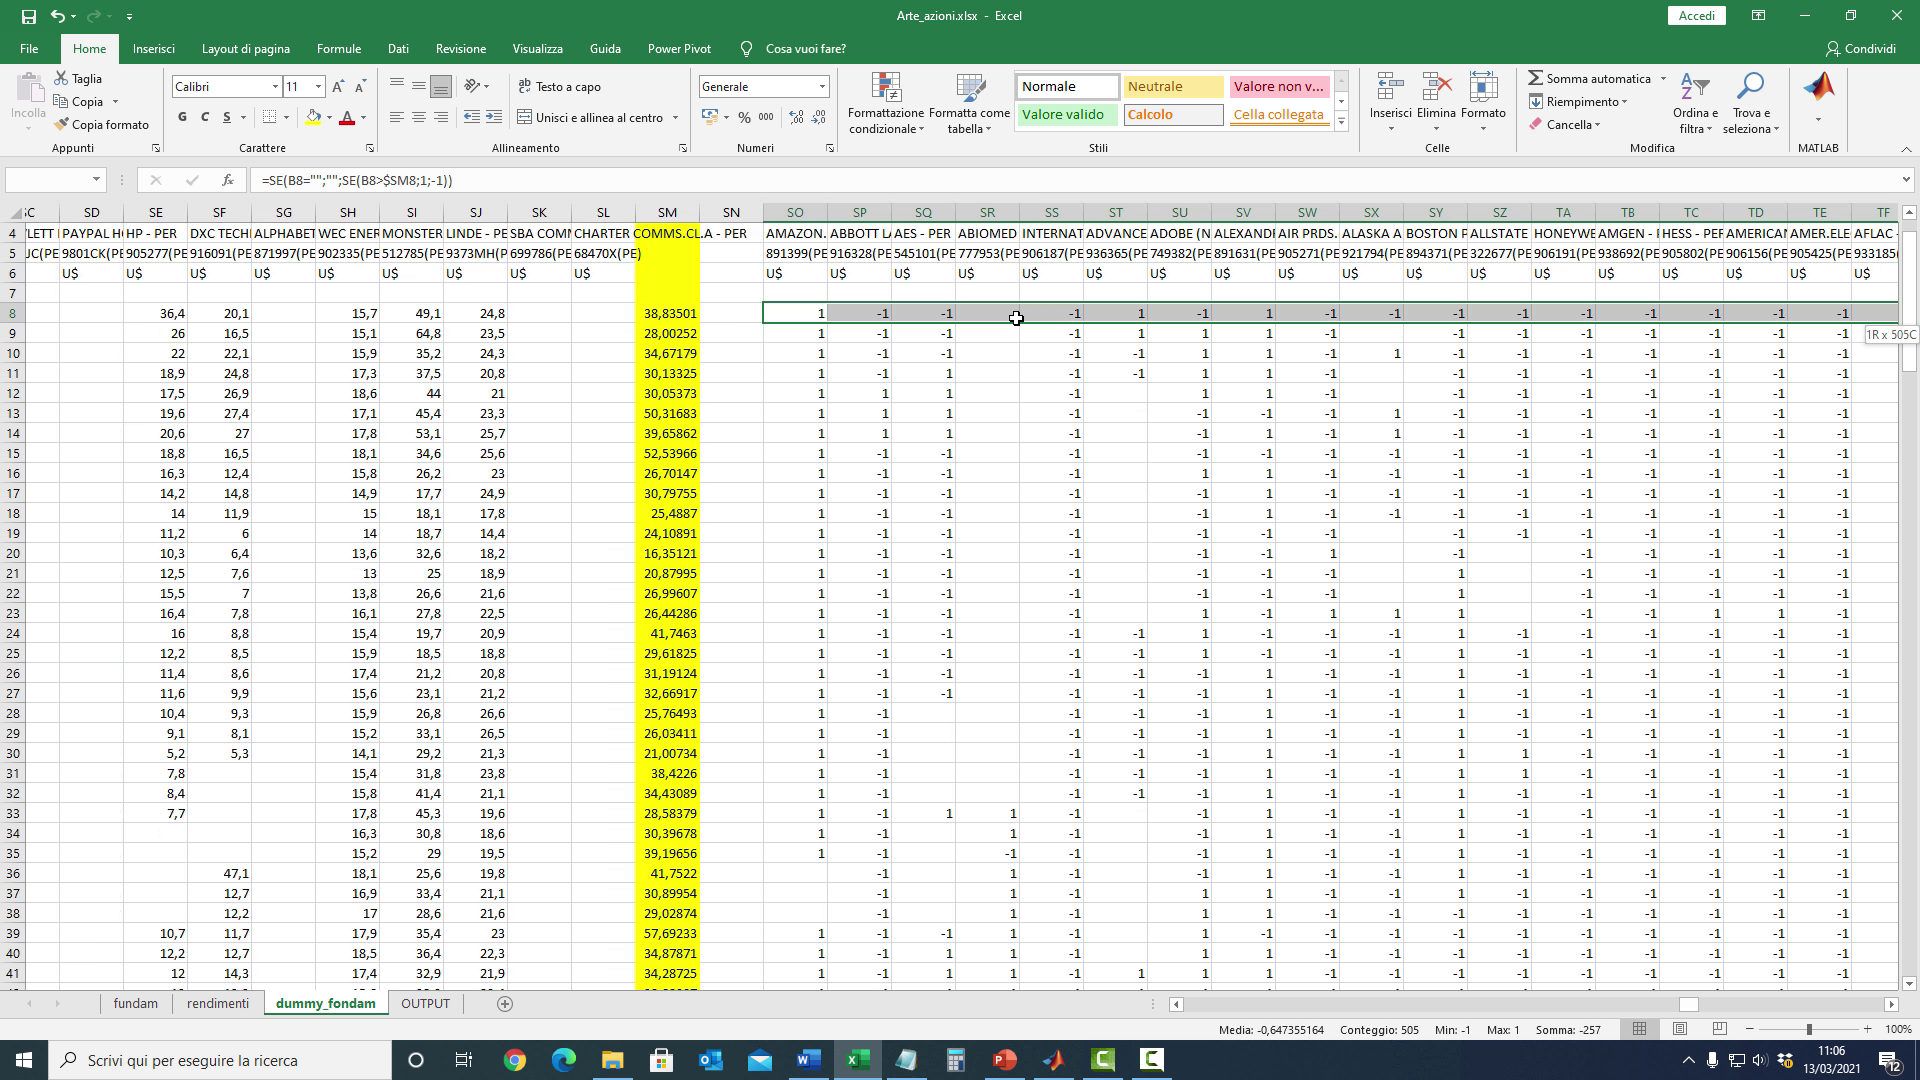Open the Formule ribbon tab

(338, 49)
